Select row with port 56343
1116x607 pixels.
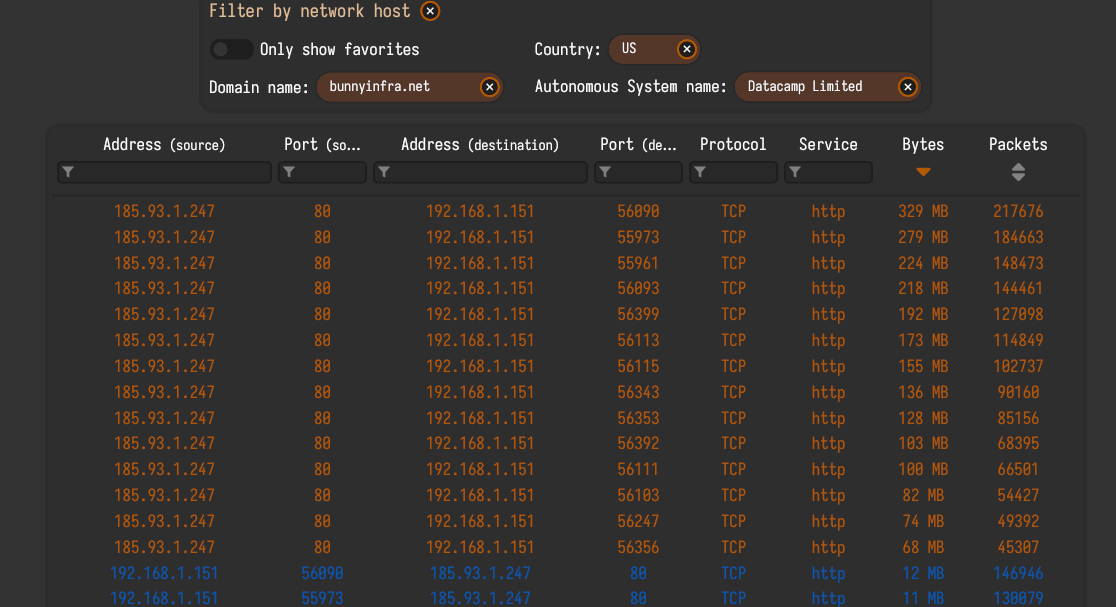[567, 392]
